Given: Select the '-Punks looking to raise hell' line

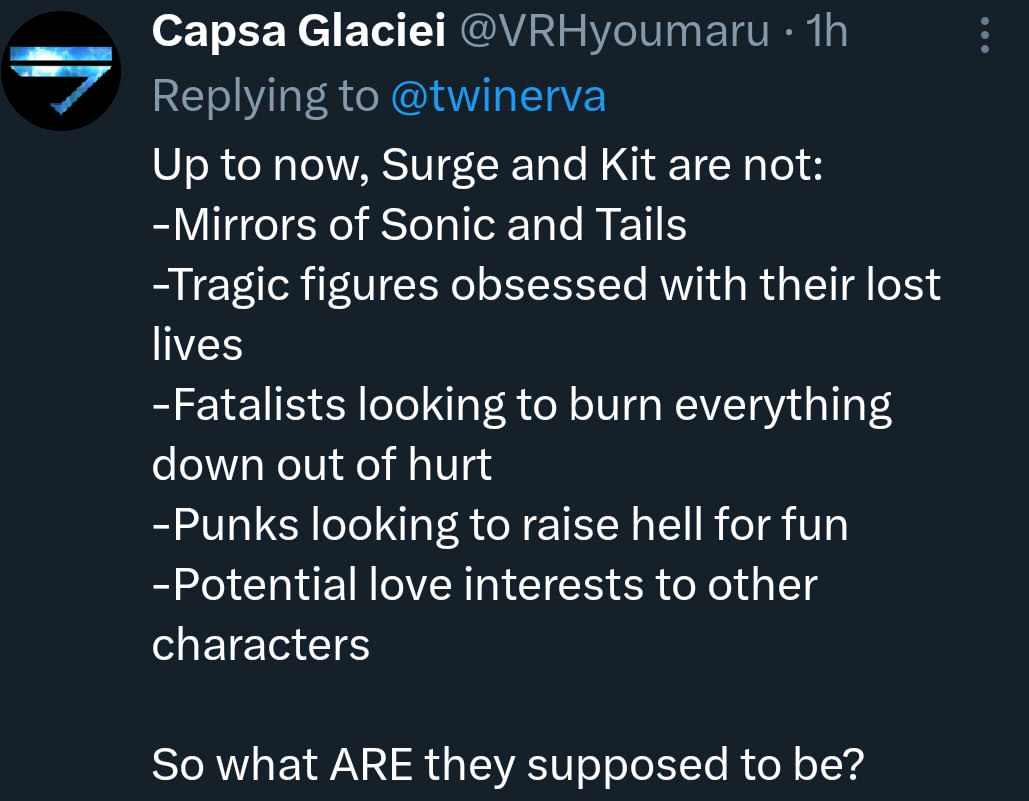Looking at the screenshot, I should 500,525.
